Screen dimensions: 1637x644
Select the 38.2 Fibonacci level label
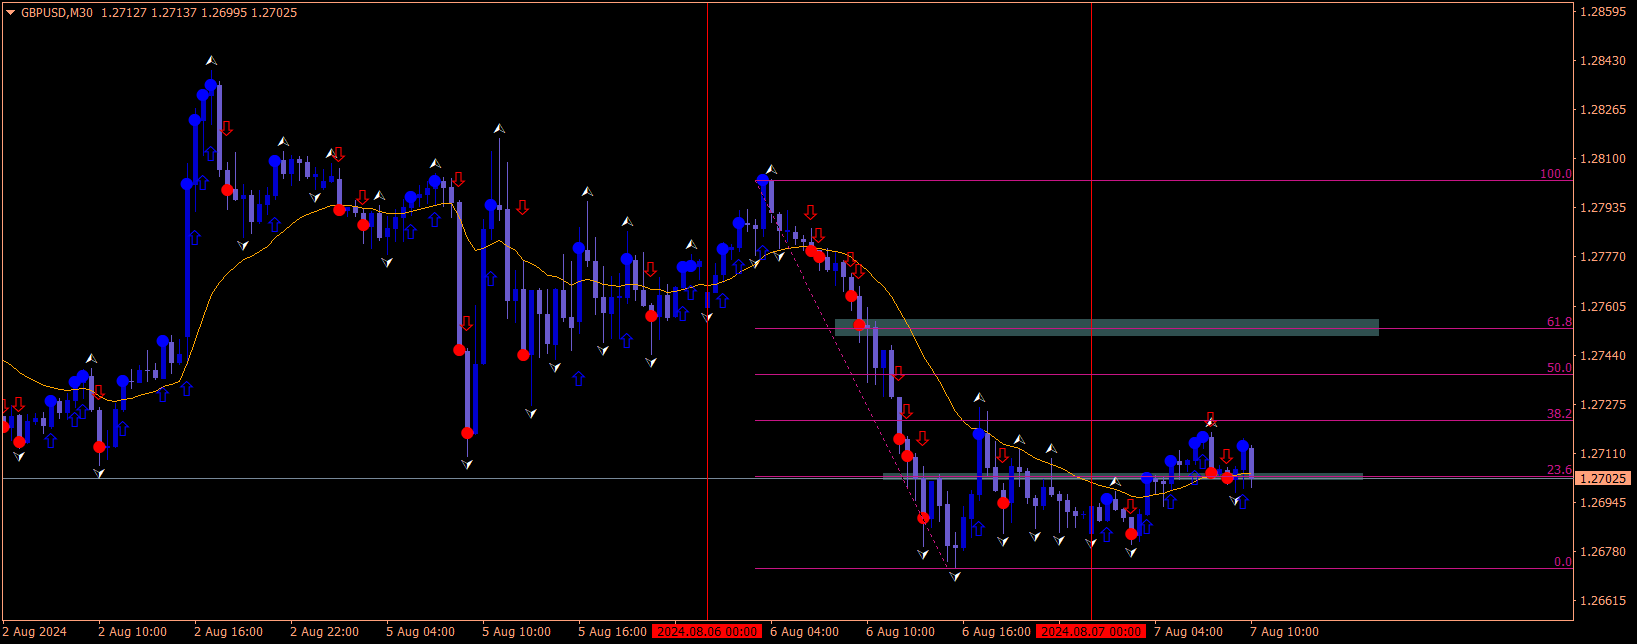pyautogui.click(x=1559, y=413)
